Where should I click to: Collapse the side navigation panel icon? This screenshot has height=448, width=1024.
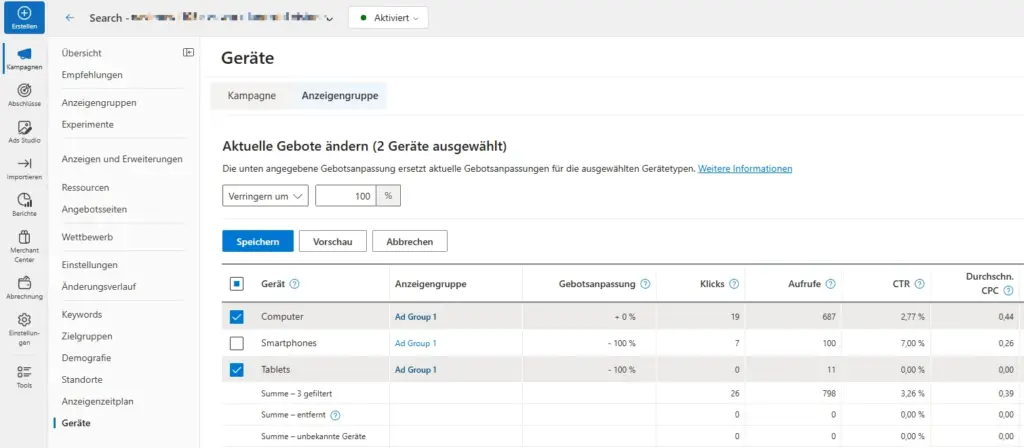point(188,52)
